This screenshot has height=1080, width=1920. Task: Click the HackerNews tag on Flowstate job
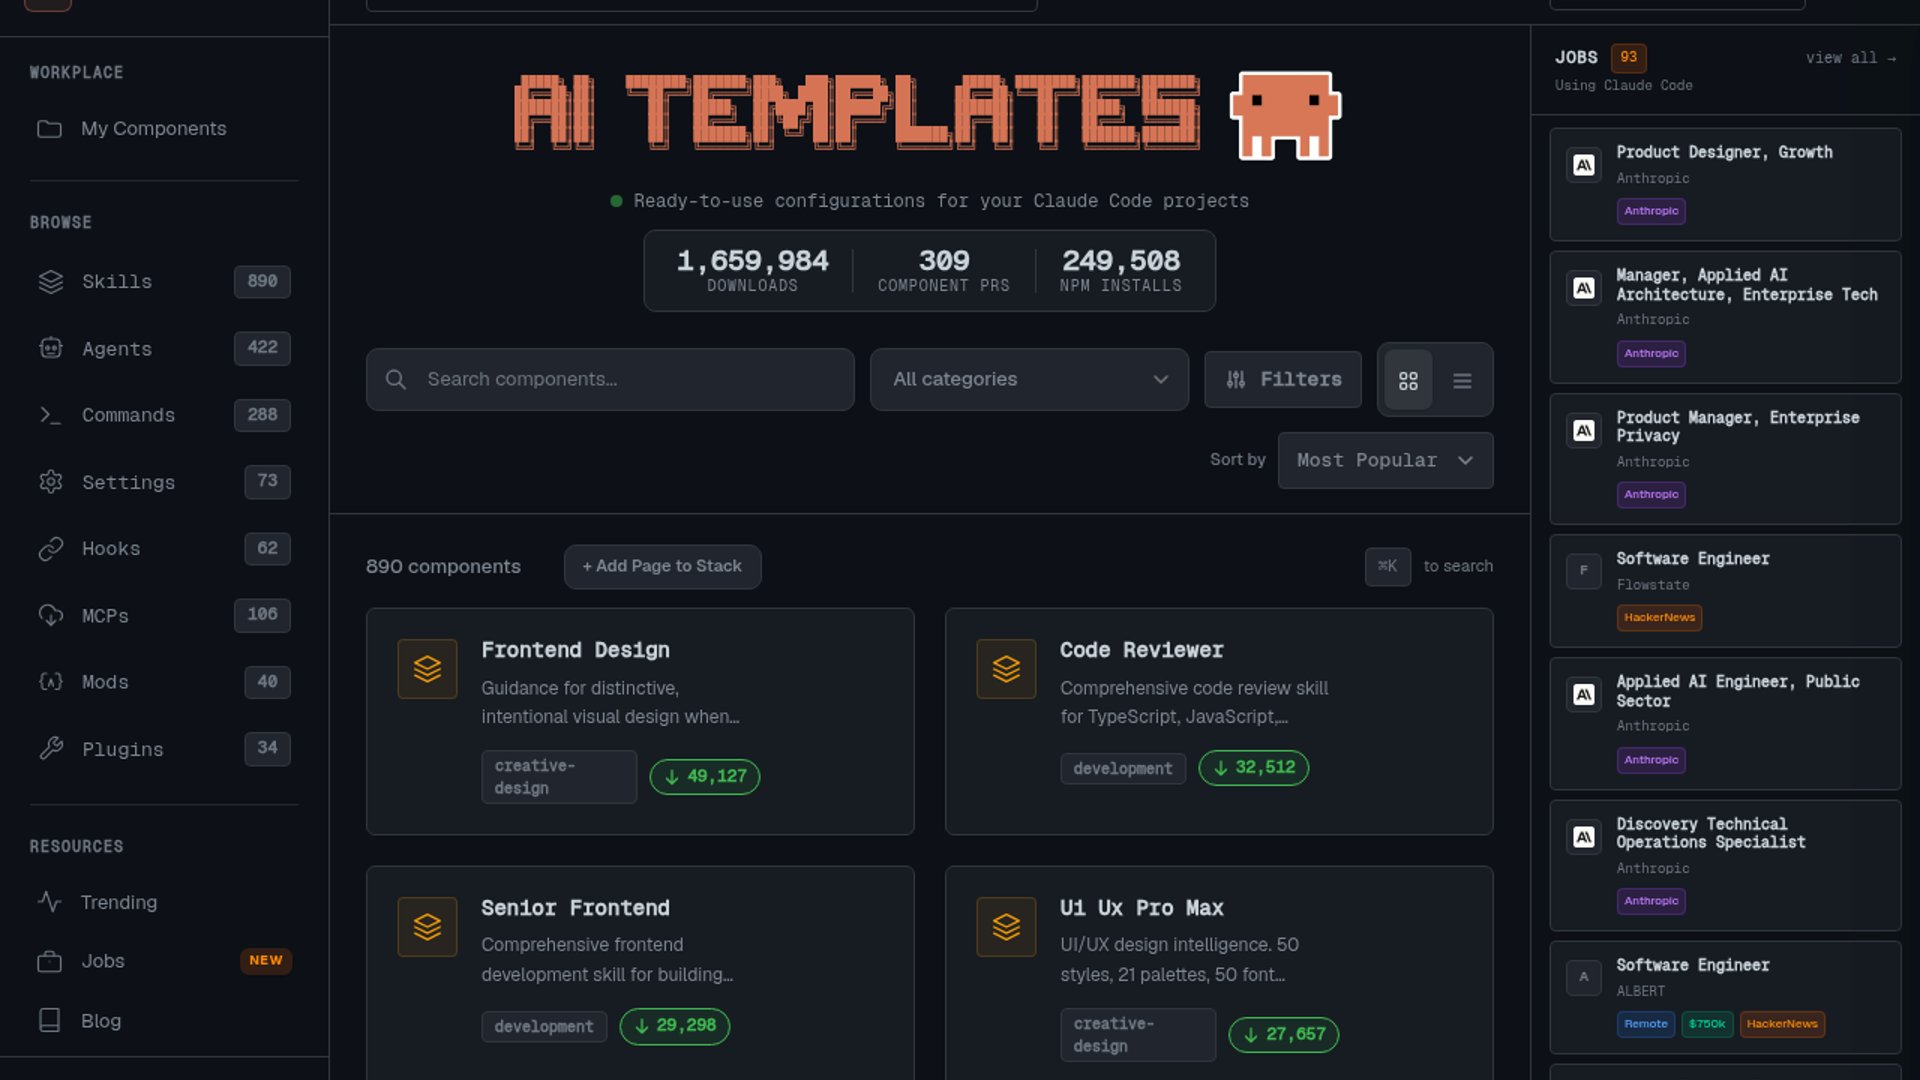[1659, 618]
